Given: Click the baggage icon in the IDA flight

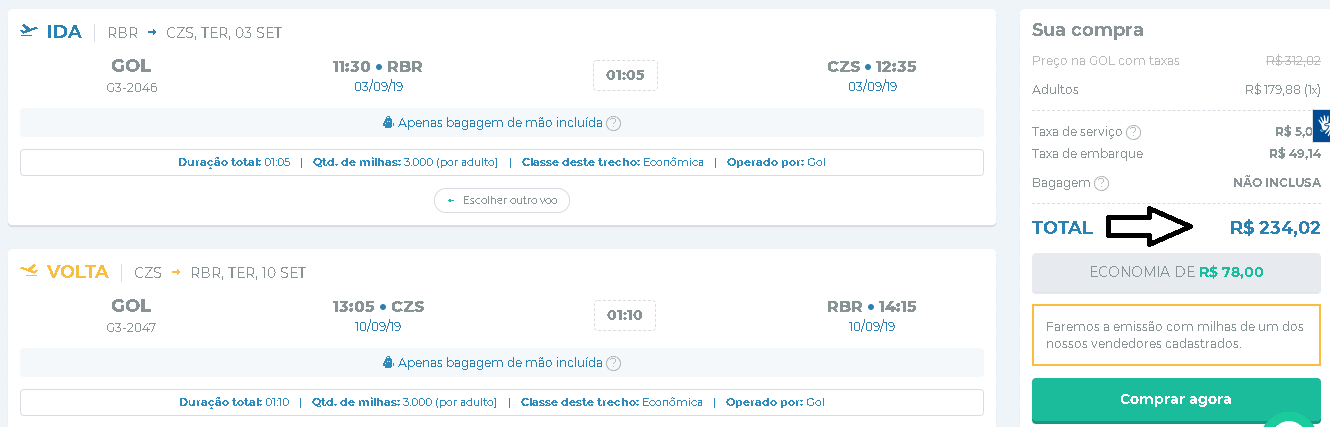Looking at the screenshot, I should click(389, 123).
